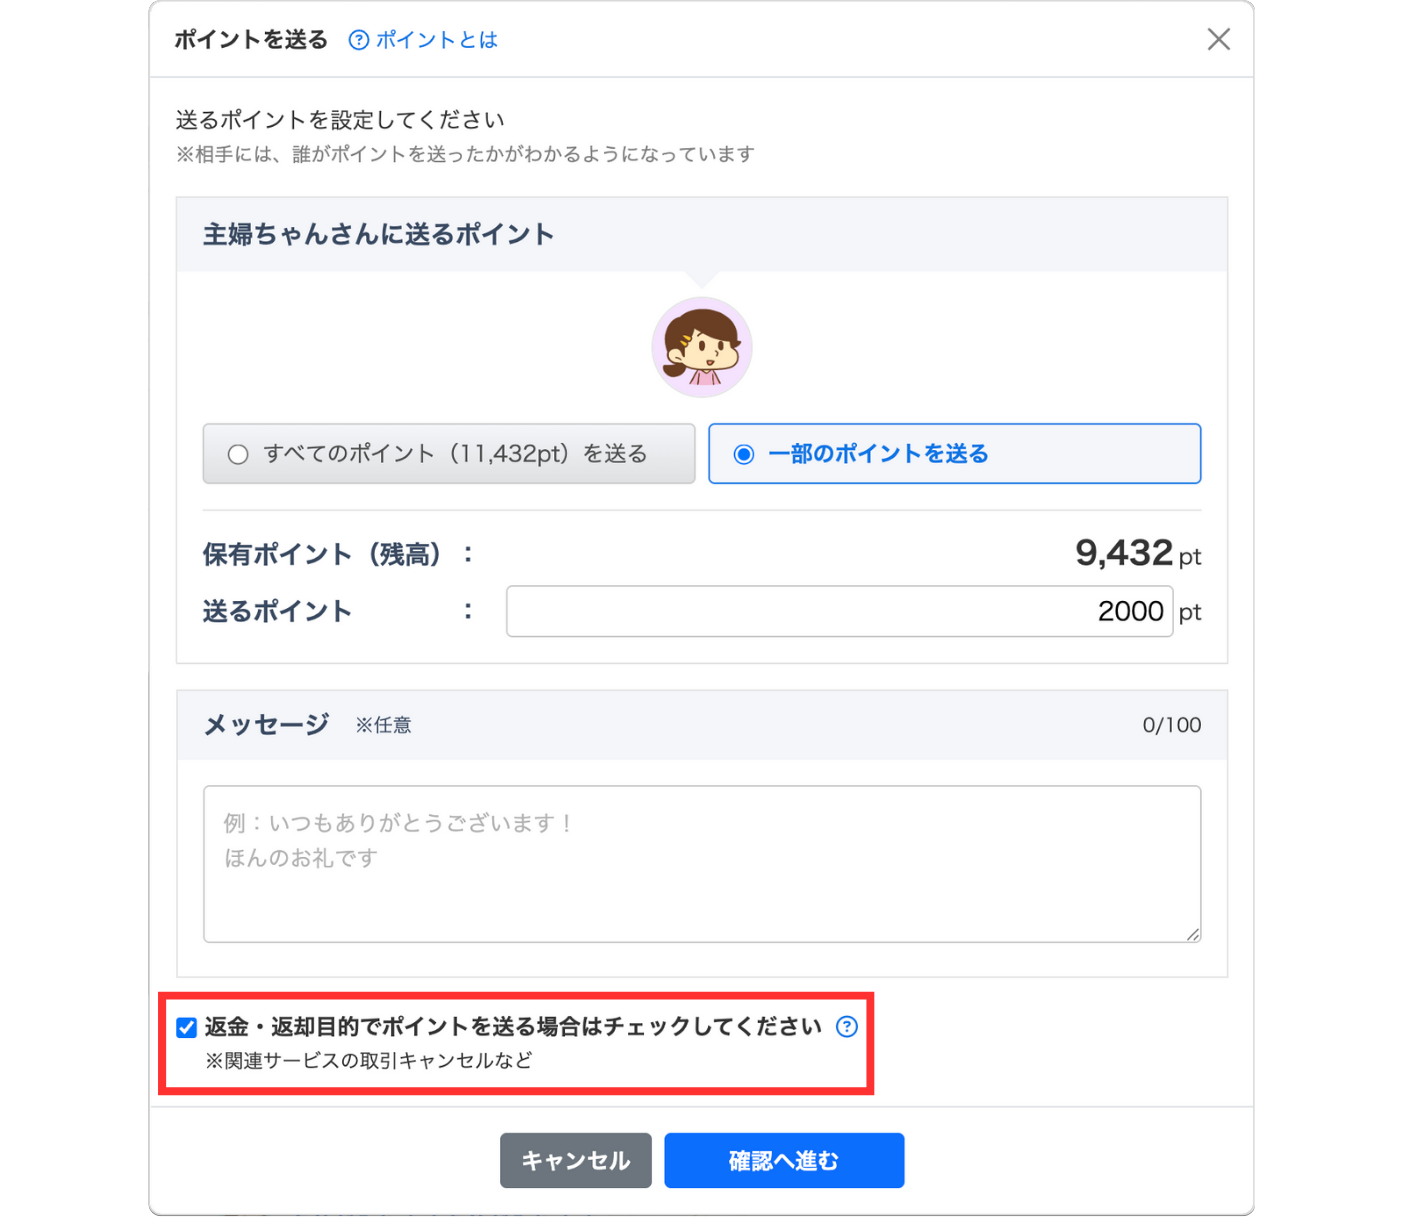Click the メッセージ text area
Screen dimensions: 1404x1217
[701, 863]
